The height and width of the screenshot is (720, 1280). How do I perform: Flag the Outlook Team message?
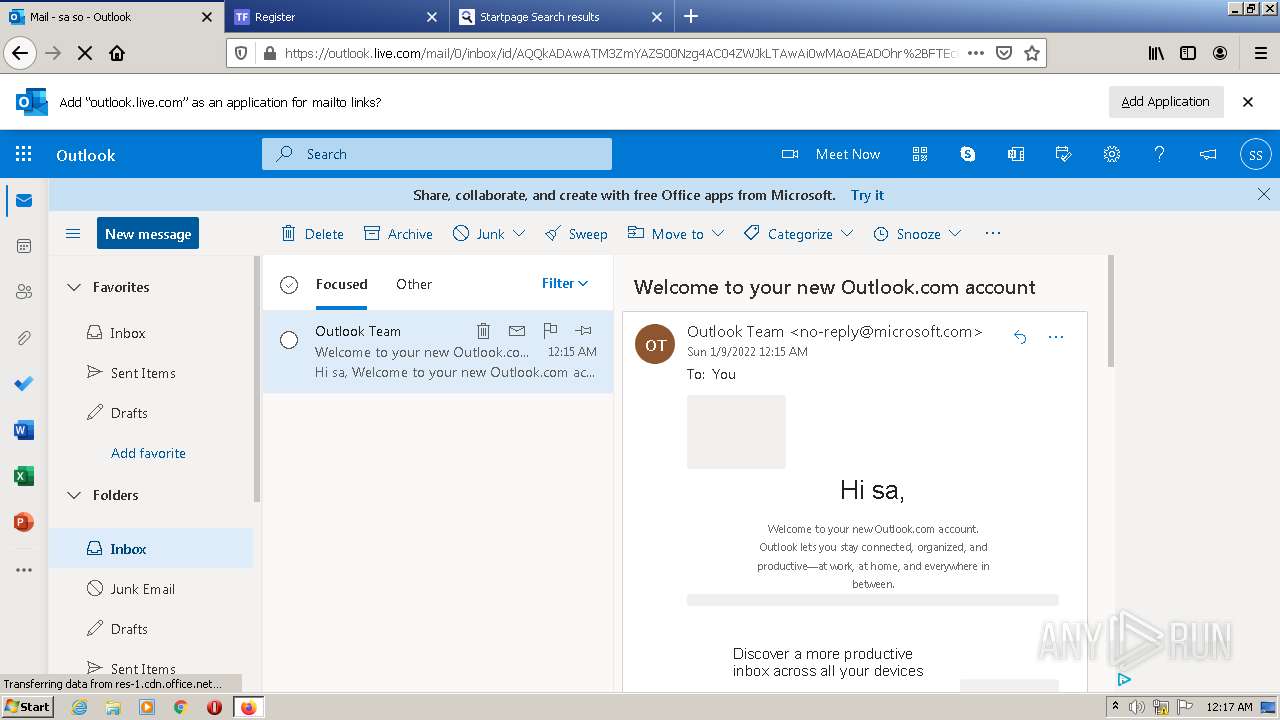[550, 330]
